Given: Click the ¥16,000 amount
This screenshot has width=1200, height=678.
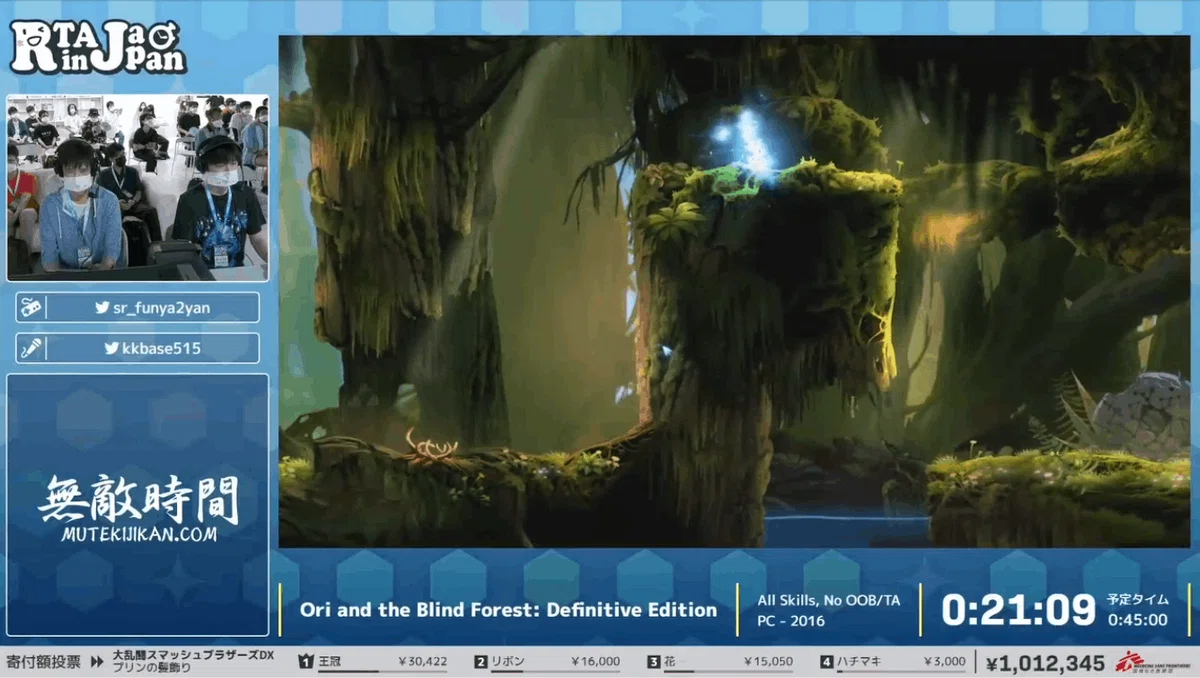Looking at the screenshot, I should [595, 662].
